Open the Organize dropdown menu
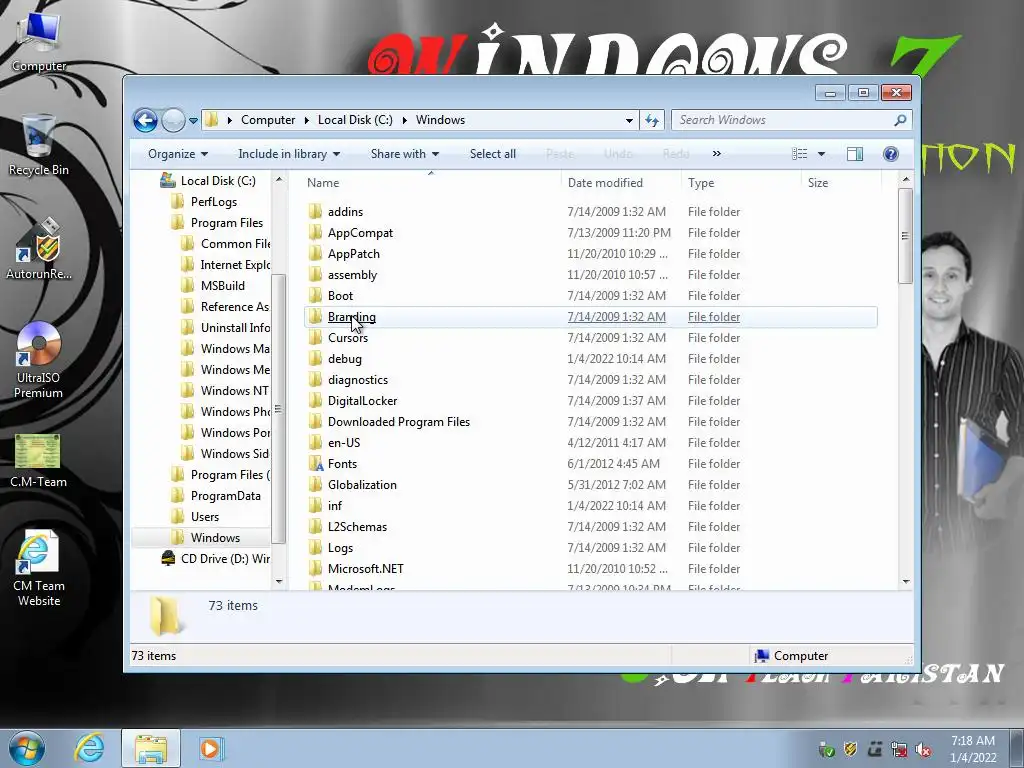 click(178, 154)
